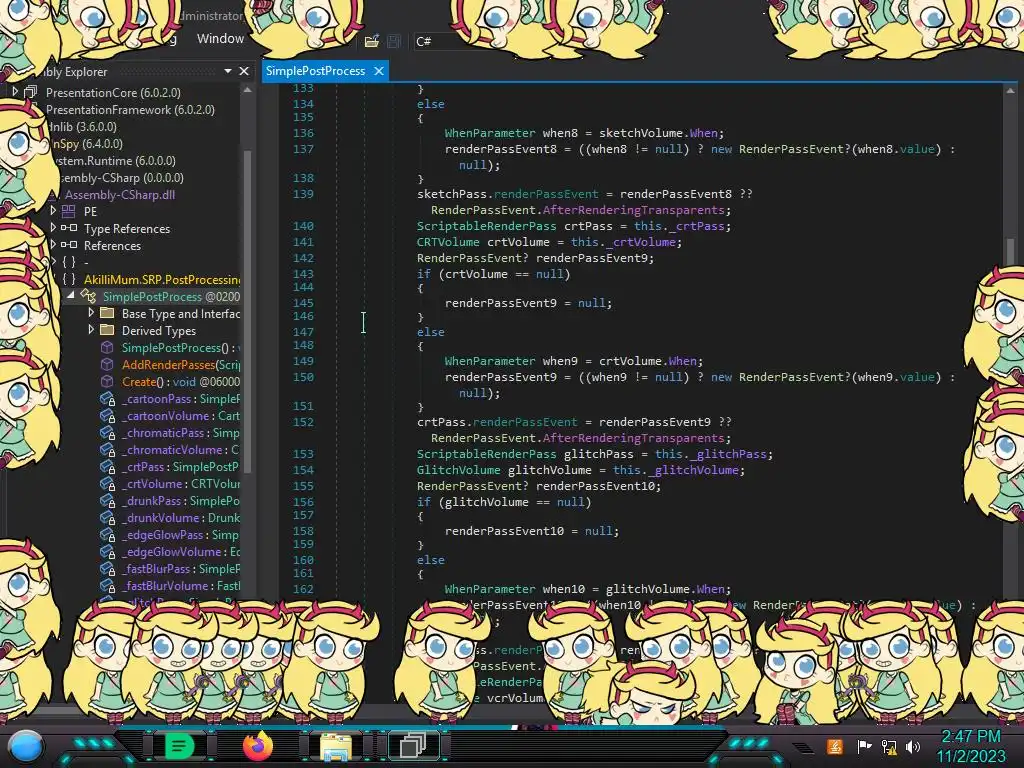The height and width of the screenshot is (768, 1024).
Task: Close the SimplePostProcess tab
Action: (x=379, y=71)
